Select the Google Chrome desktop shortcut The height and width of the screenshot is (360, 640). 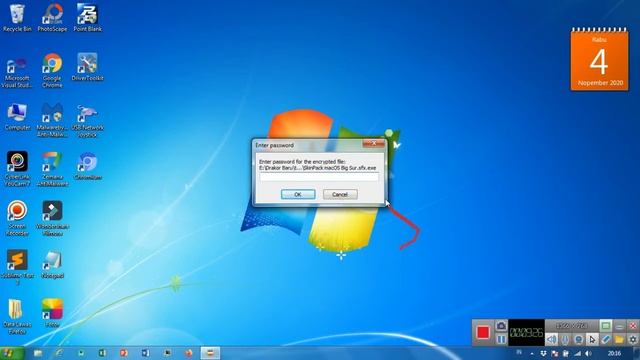click(x=52, y=70)
